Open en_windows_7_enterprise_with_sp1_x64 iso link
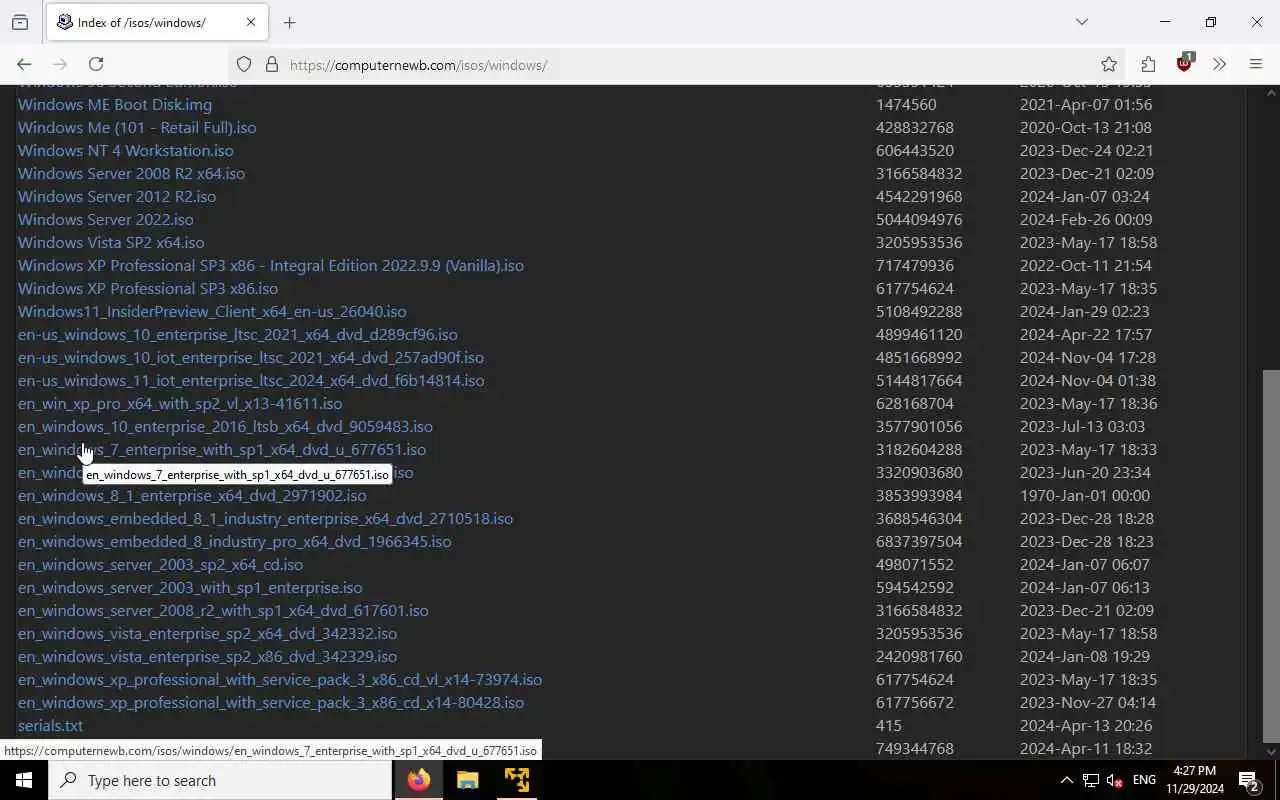The image size is (1280, 800). tap(222, 449)
